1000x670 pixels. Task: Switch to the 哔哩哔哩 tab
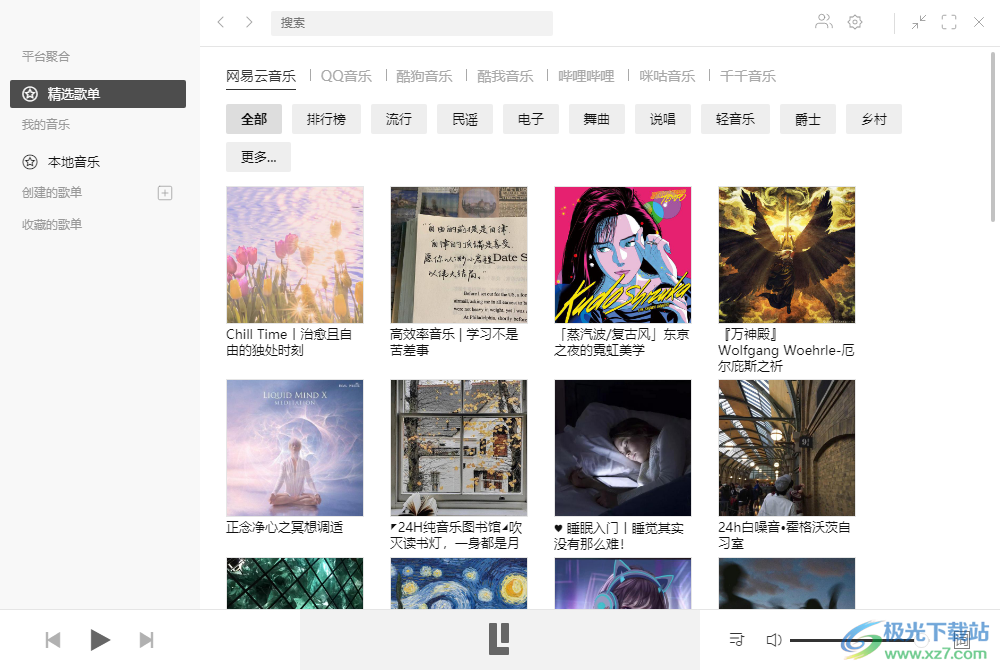pos(586,76)
